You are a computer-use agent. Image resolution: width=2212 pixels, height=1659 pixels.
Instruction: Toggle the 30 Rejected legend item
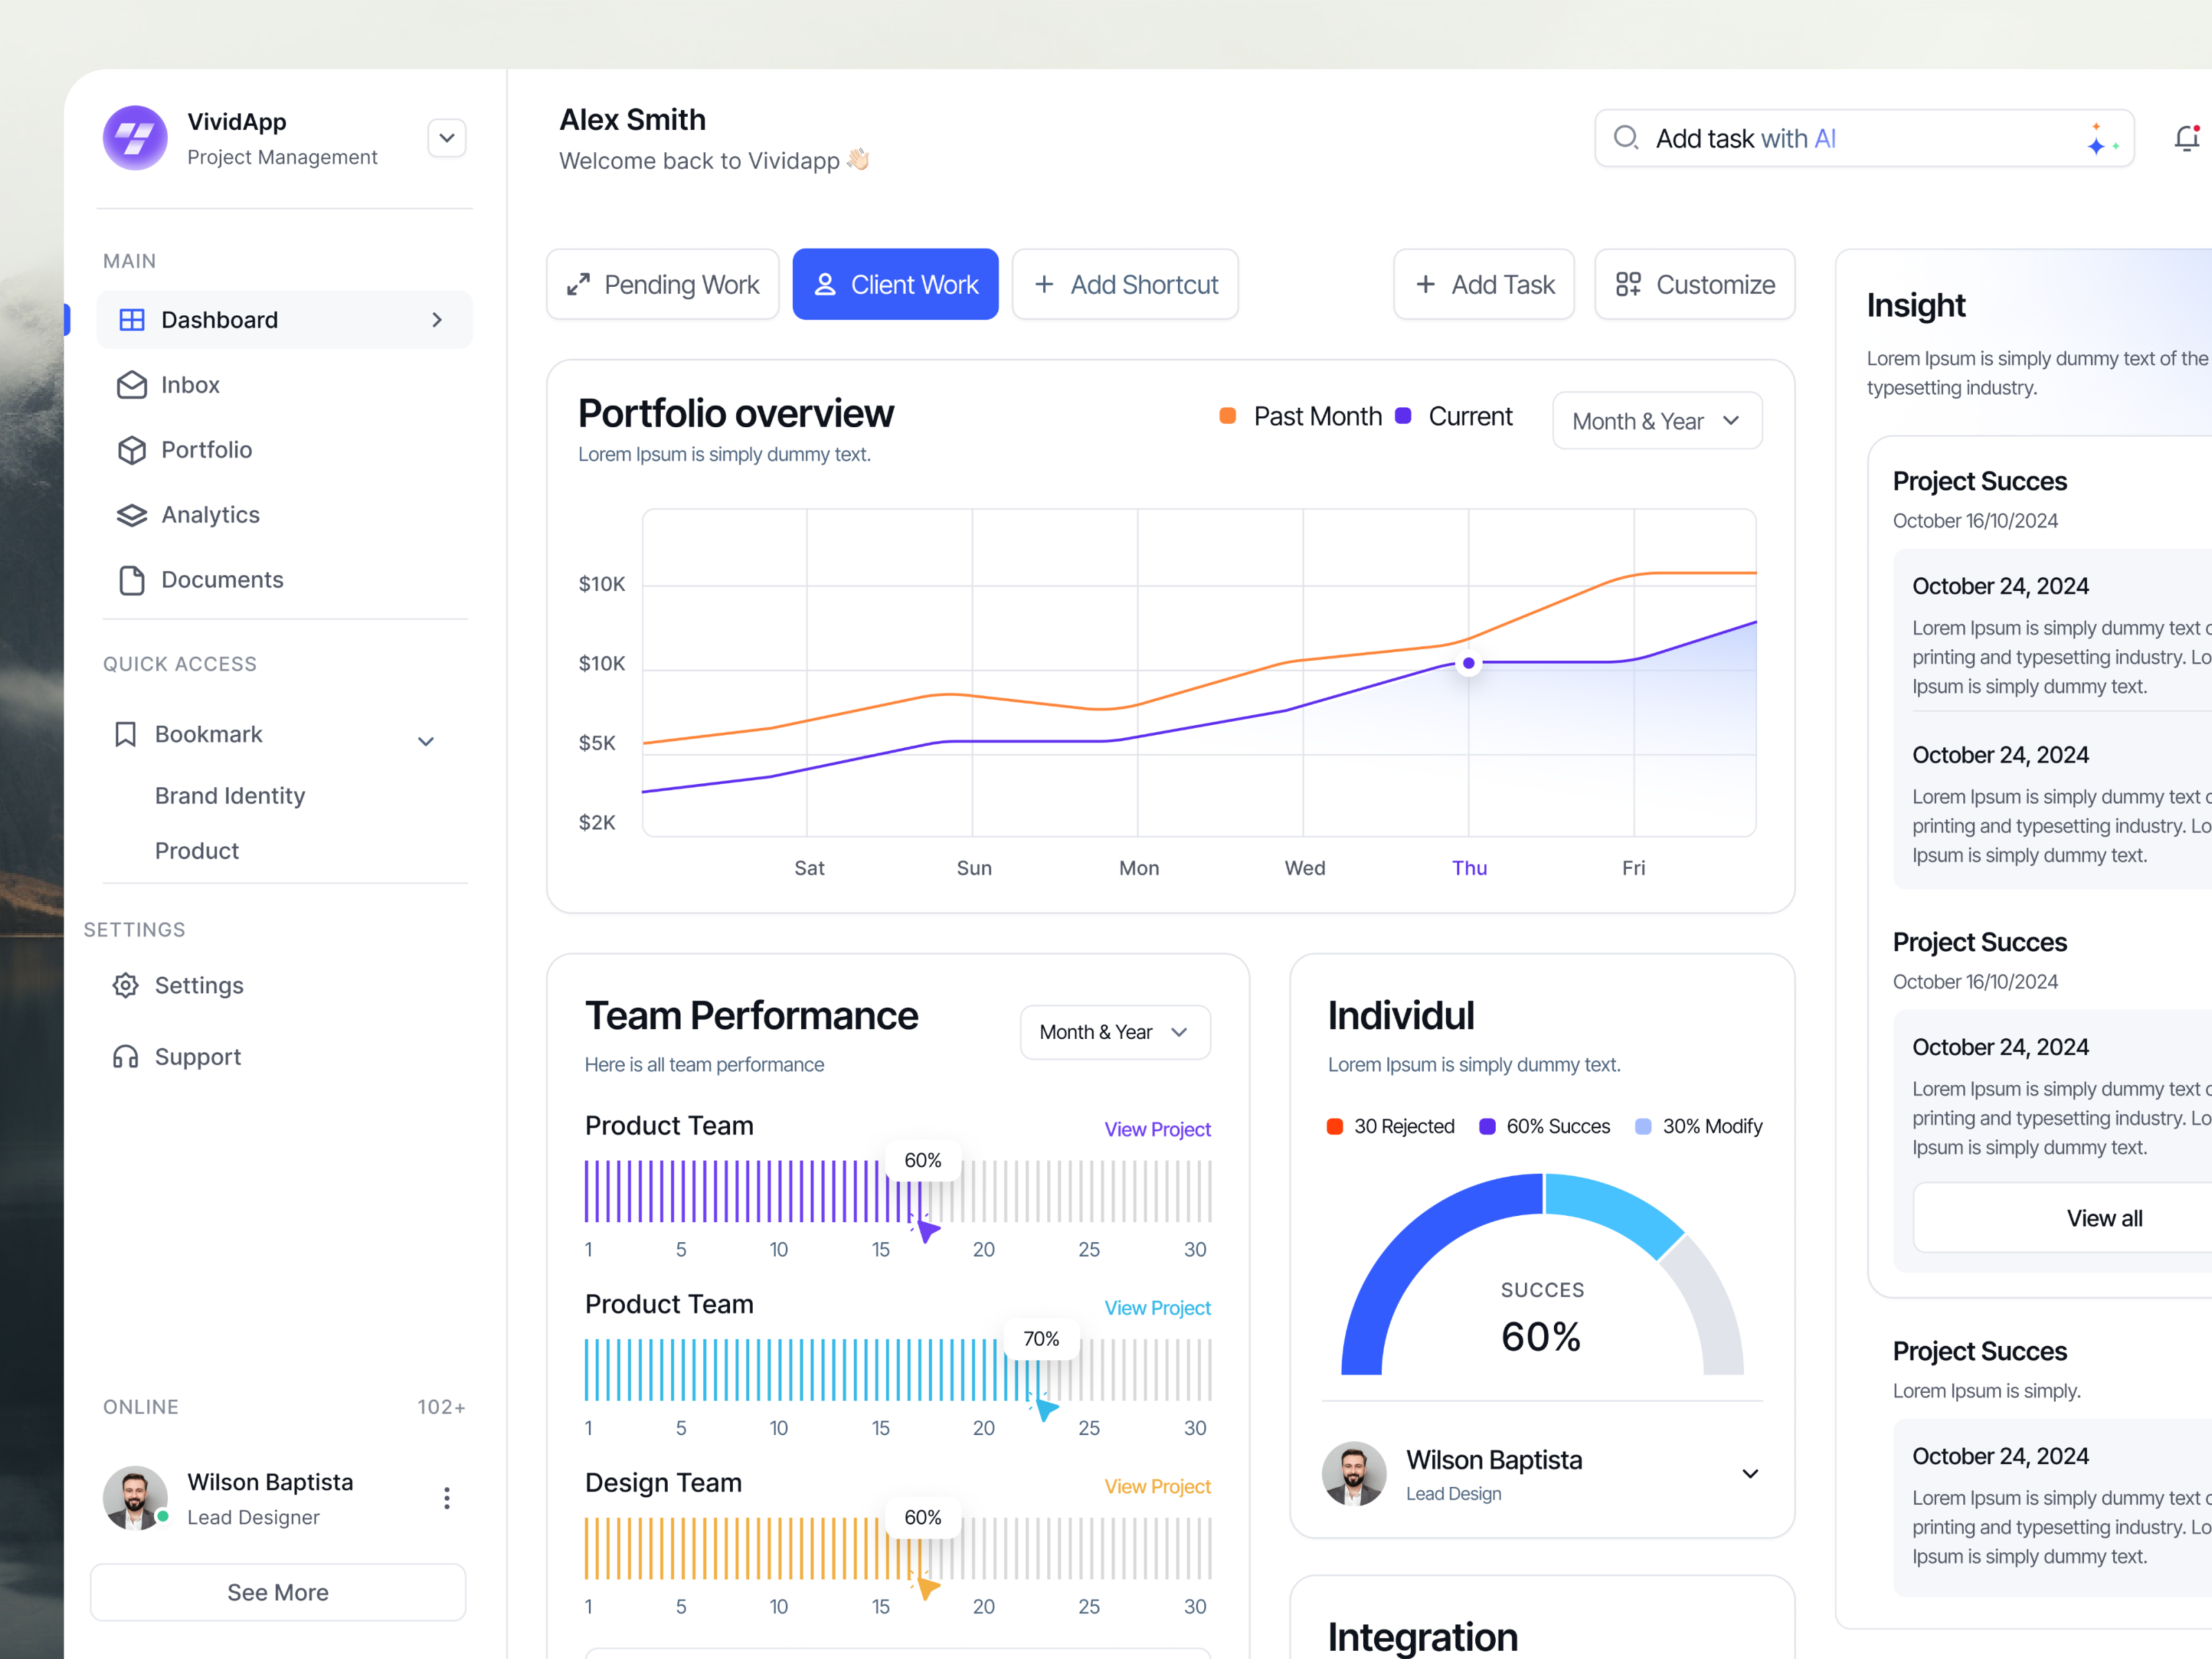point(1392,1126)
